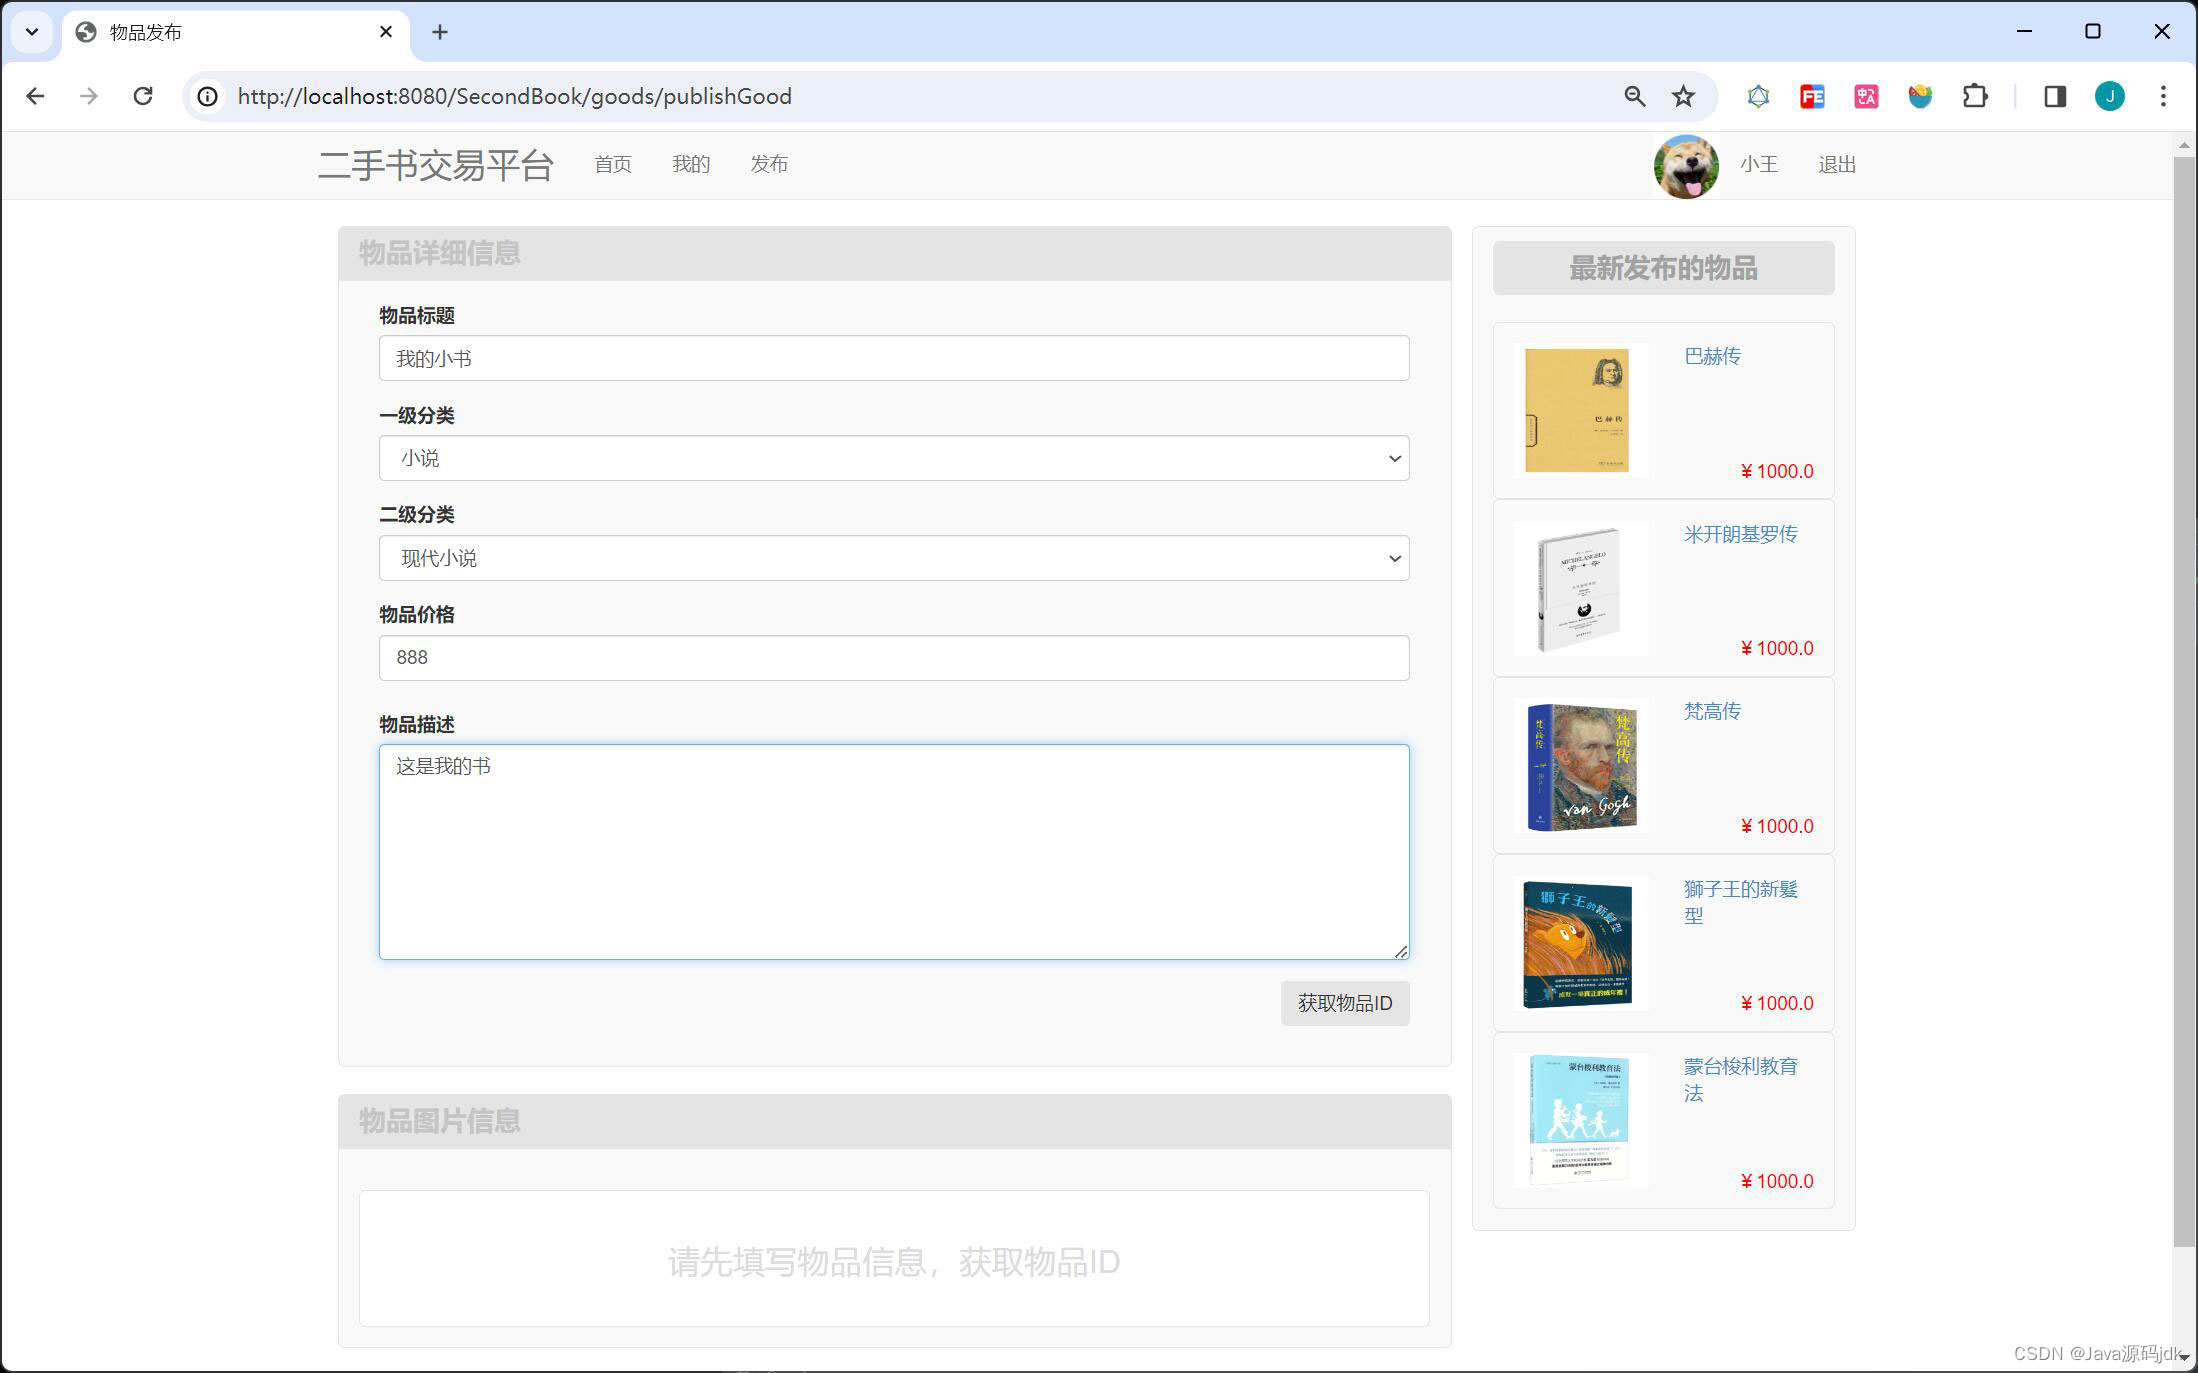Click the page vertical scrollbar
2198x1373 pixels.
coord(2184,700)
